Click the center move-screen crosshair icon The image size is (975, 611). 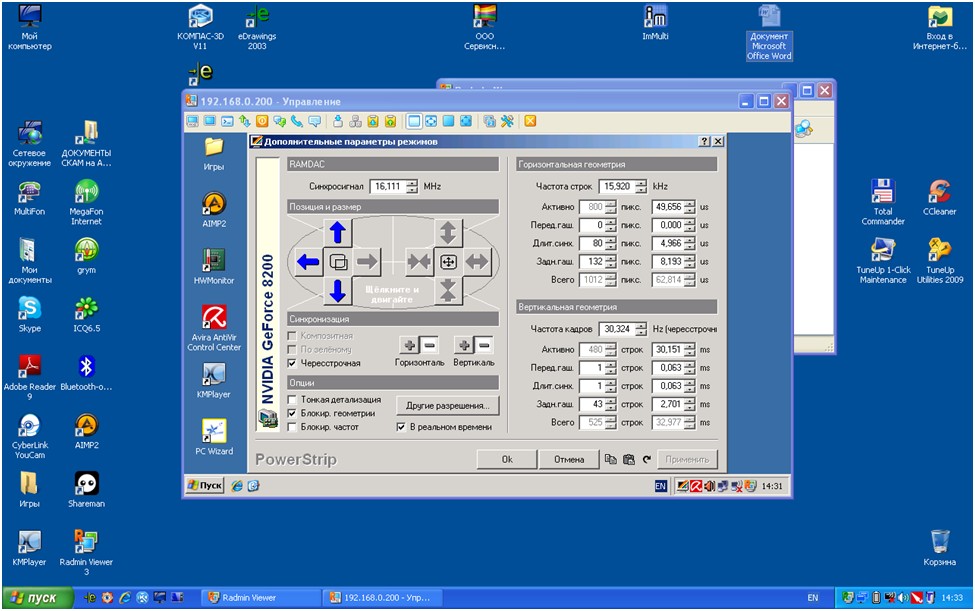pos(448,262)
